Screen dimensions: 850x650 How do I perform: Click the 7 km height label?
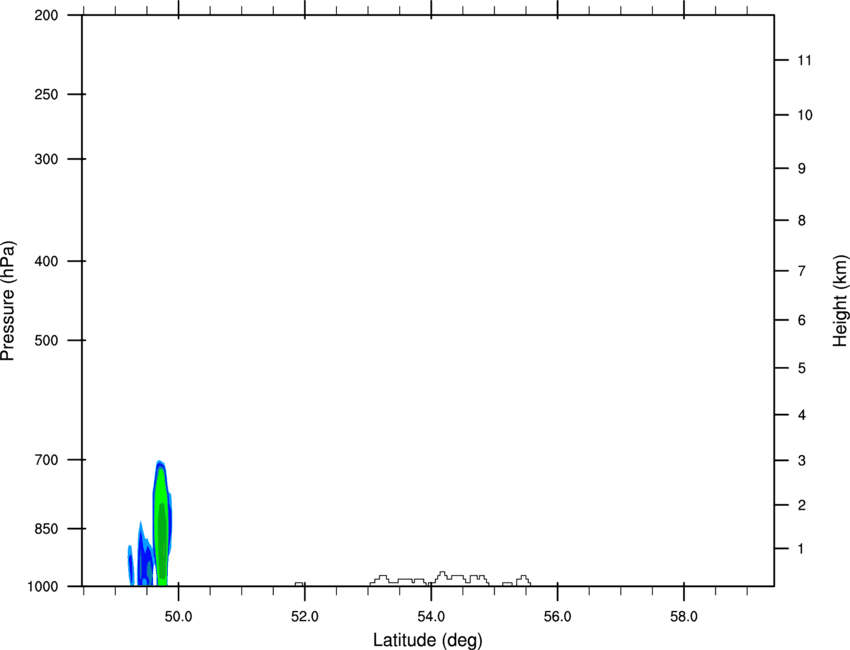point(802,271)
